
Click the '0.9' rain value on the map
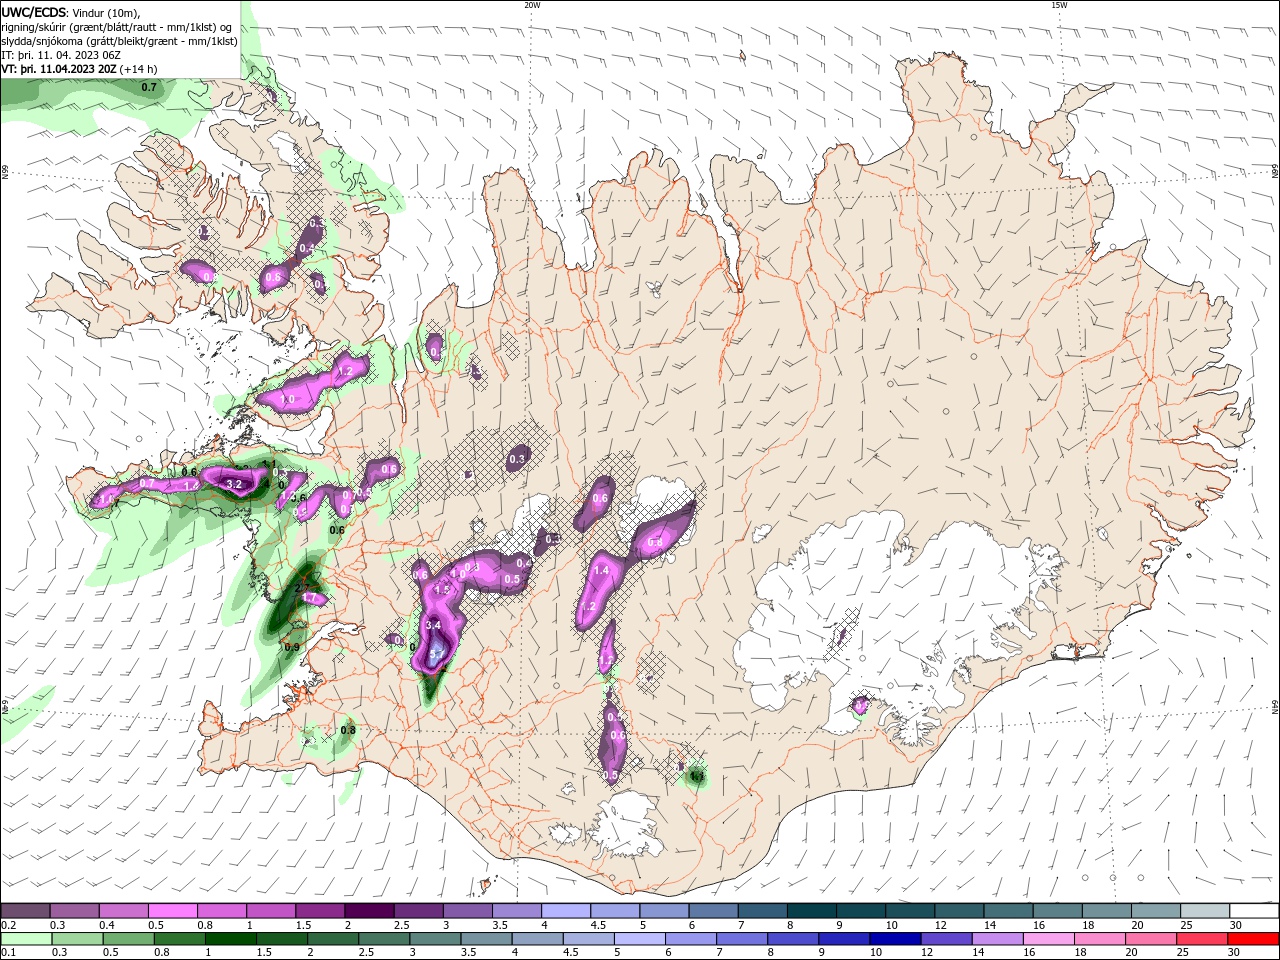point(292,648)
